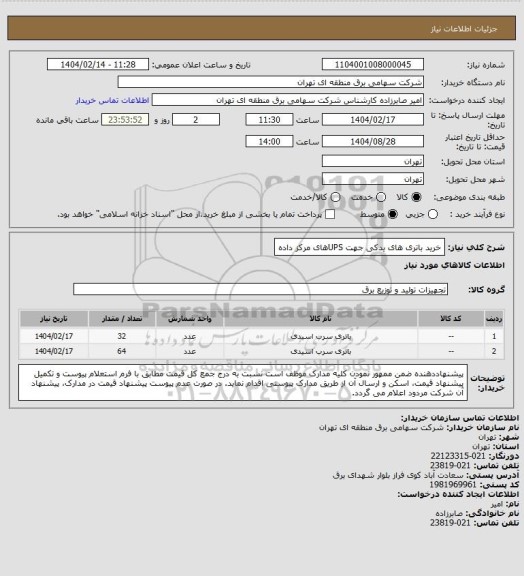Click the price validity time 14:00 field
Screen dimensions: 524x576
269,141
